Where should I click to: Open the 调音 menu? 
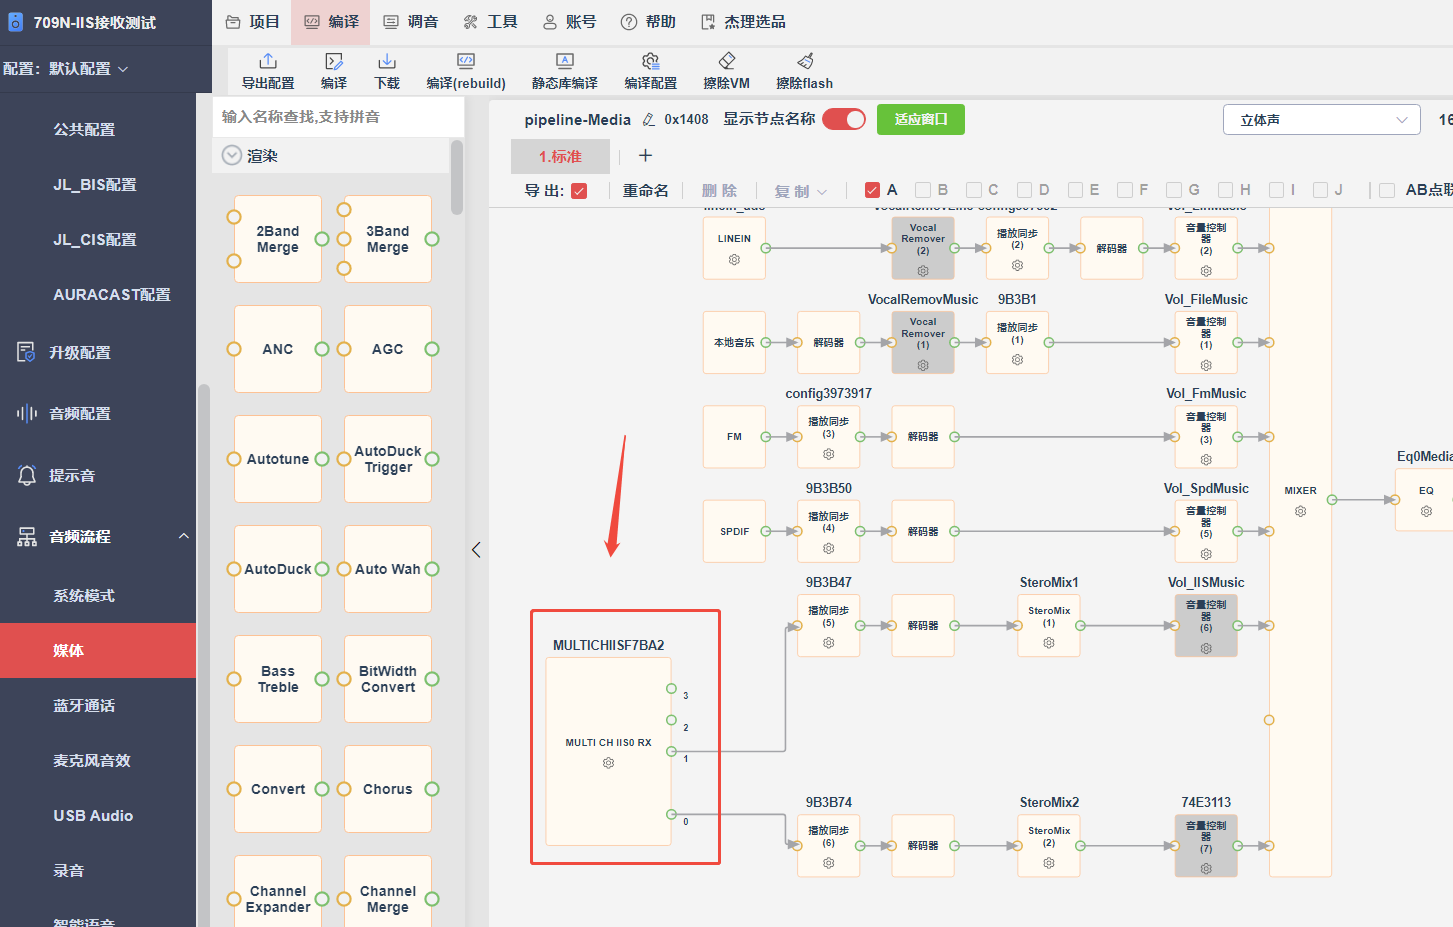pyautogui.click(x=410, y=22)
